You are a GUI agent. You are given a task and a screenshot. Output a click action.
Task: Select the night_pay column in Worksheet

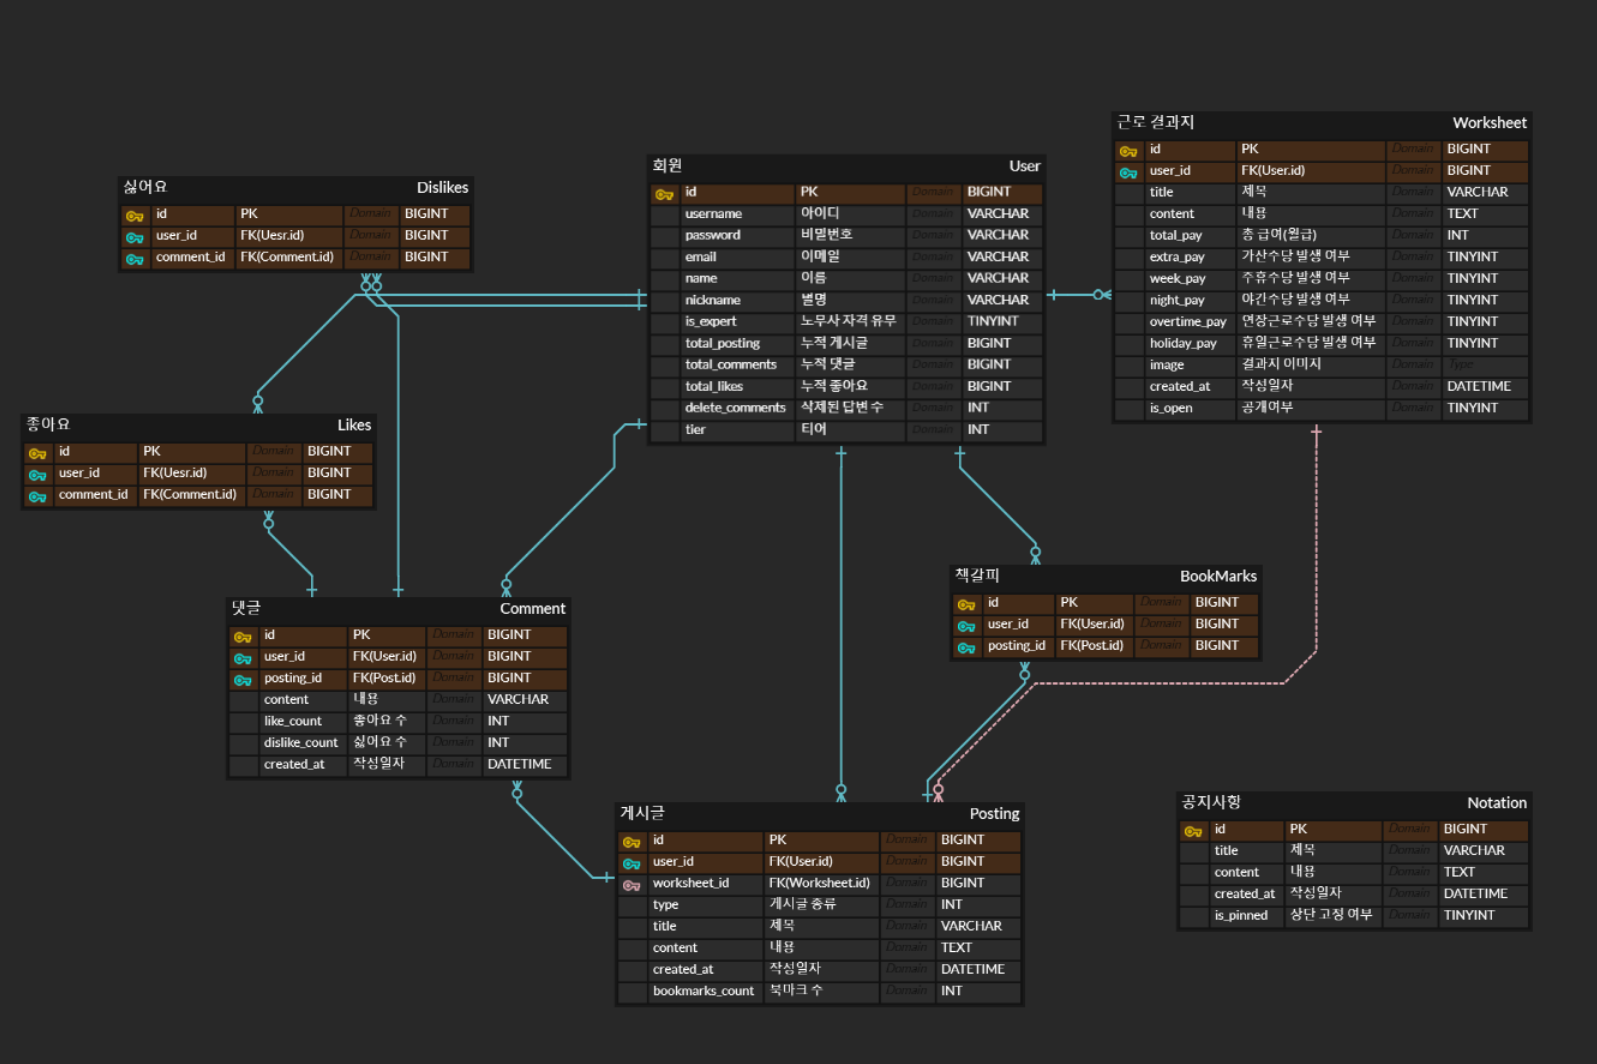click(x=1321, y=300)
